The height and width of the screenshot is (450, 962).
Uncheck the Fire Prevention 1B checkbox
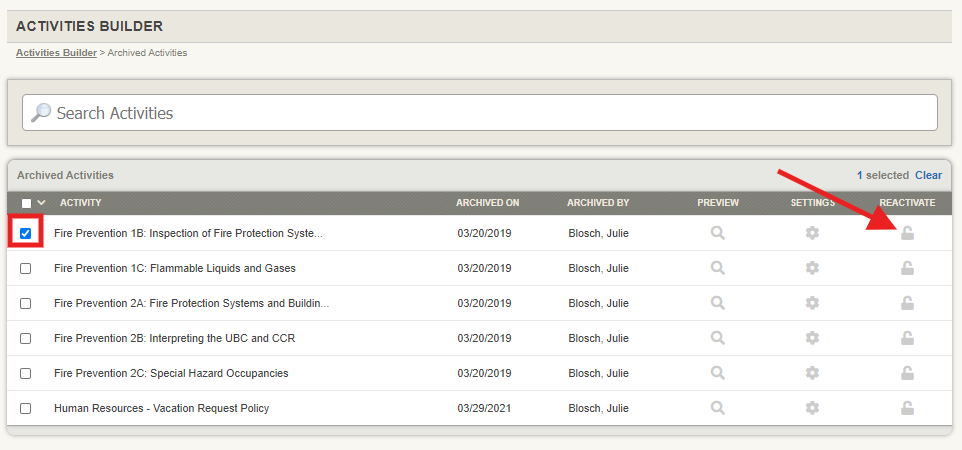click(26, 234)
